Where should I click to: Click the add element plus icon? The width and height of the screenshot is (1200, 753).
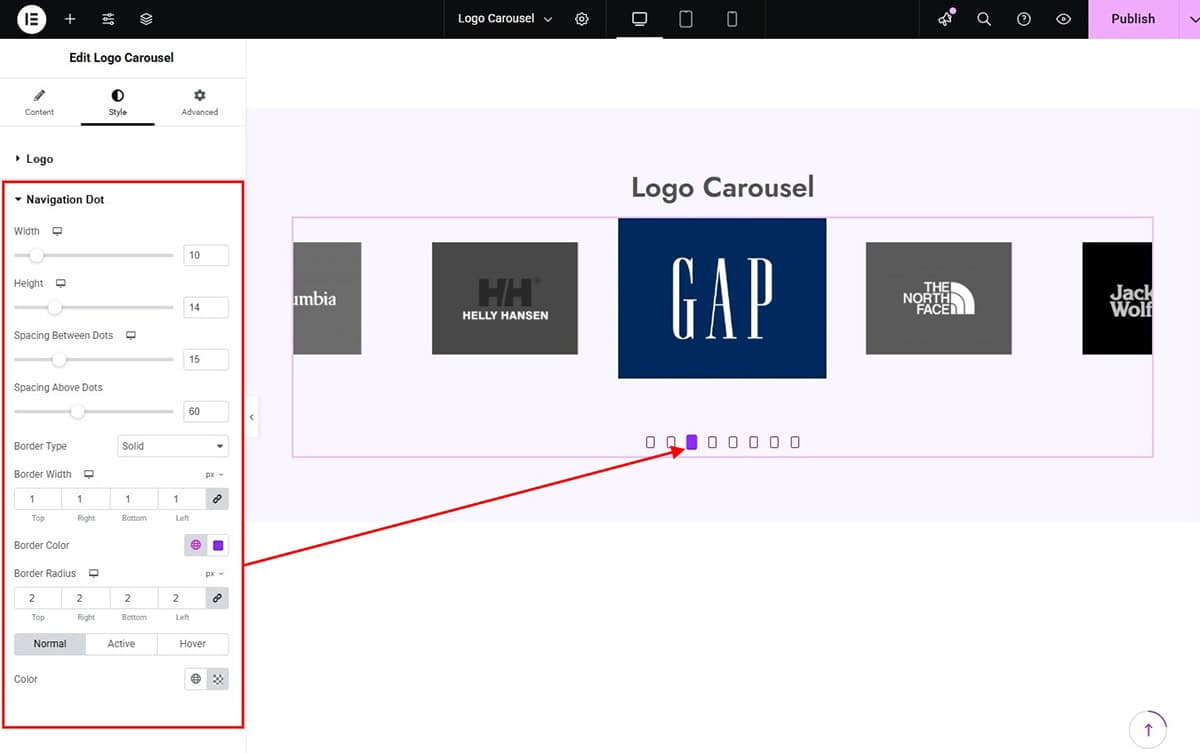point(70,19)
